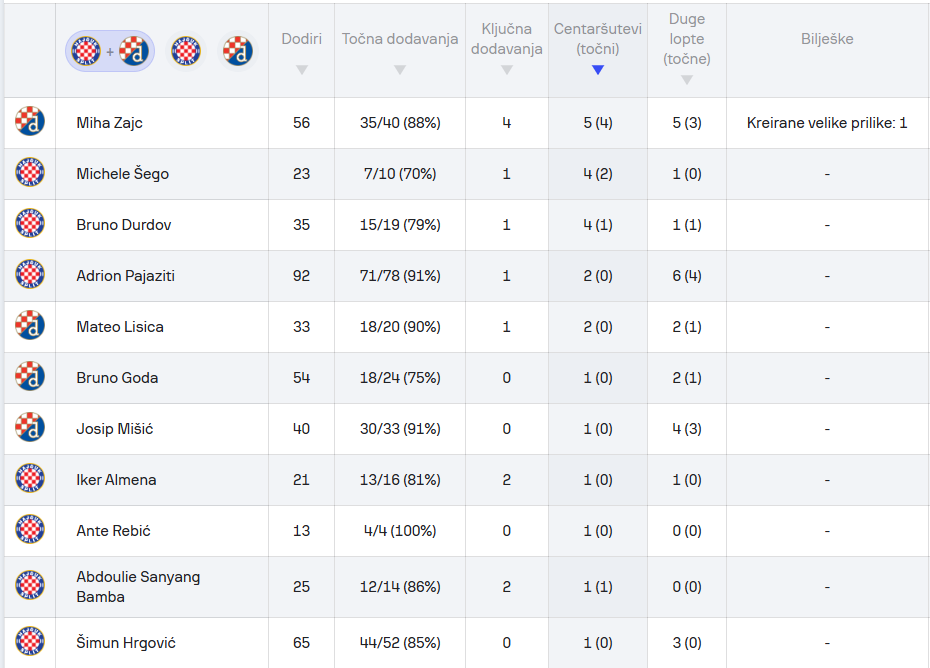This screenshot has height=668, width=930.
Task: Open Ante Rebić's player name link
Action: (113, 531)
